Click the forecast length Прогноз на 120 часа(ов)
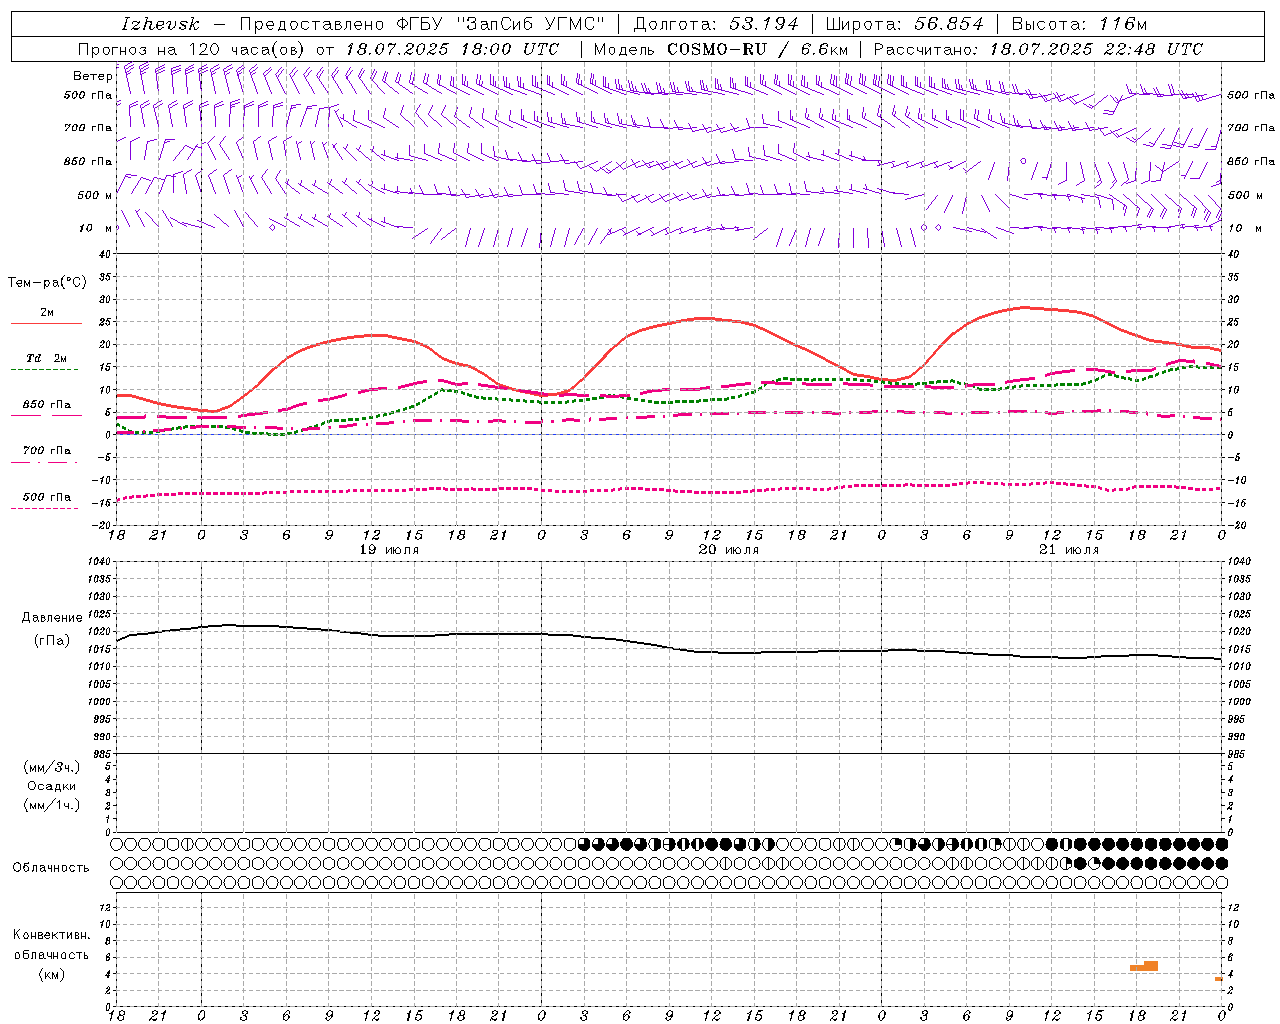The height and width of the screenshot is (1024, 1280). (192, 49)
